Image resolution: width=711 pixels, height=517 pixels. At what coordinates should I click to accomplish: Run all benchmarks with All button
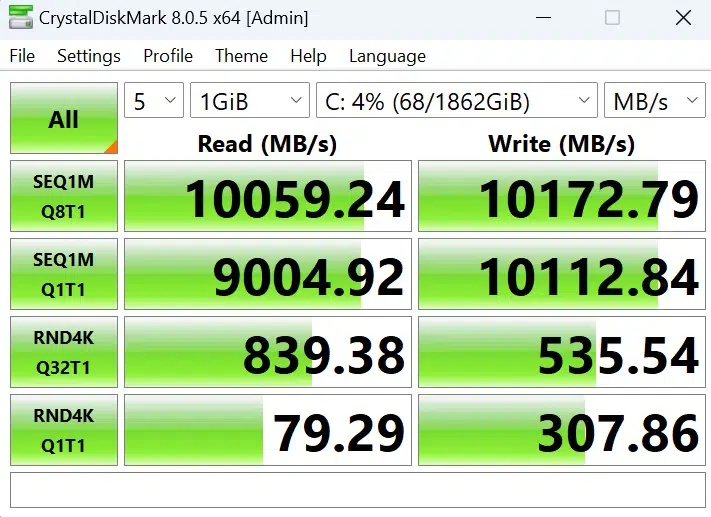[x=64, y=118]
